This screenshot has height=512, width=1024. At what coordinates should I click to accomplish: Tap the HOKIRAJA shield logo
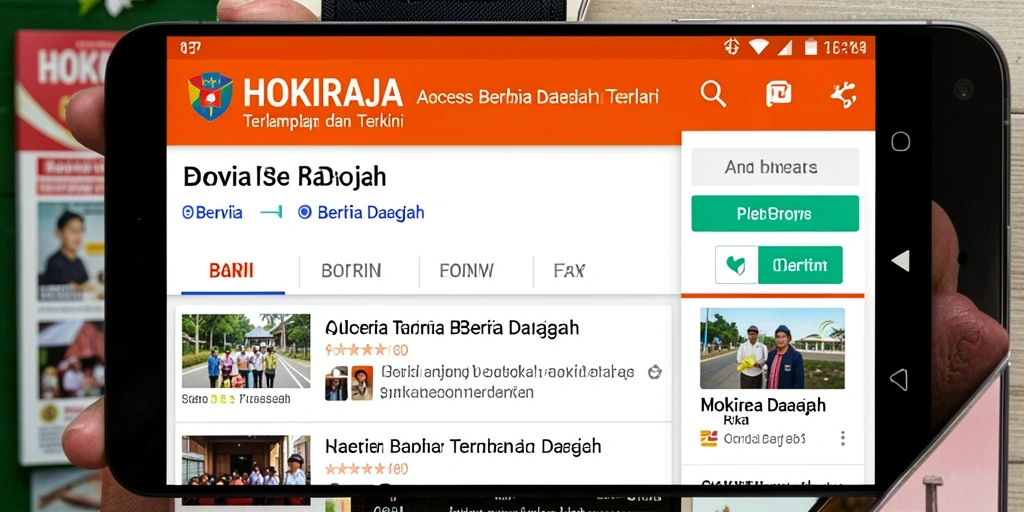point(210,96)
